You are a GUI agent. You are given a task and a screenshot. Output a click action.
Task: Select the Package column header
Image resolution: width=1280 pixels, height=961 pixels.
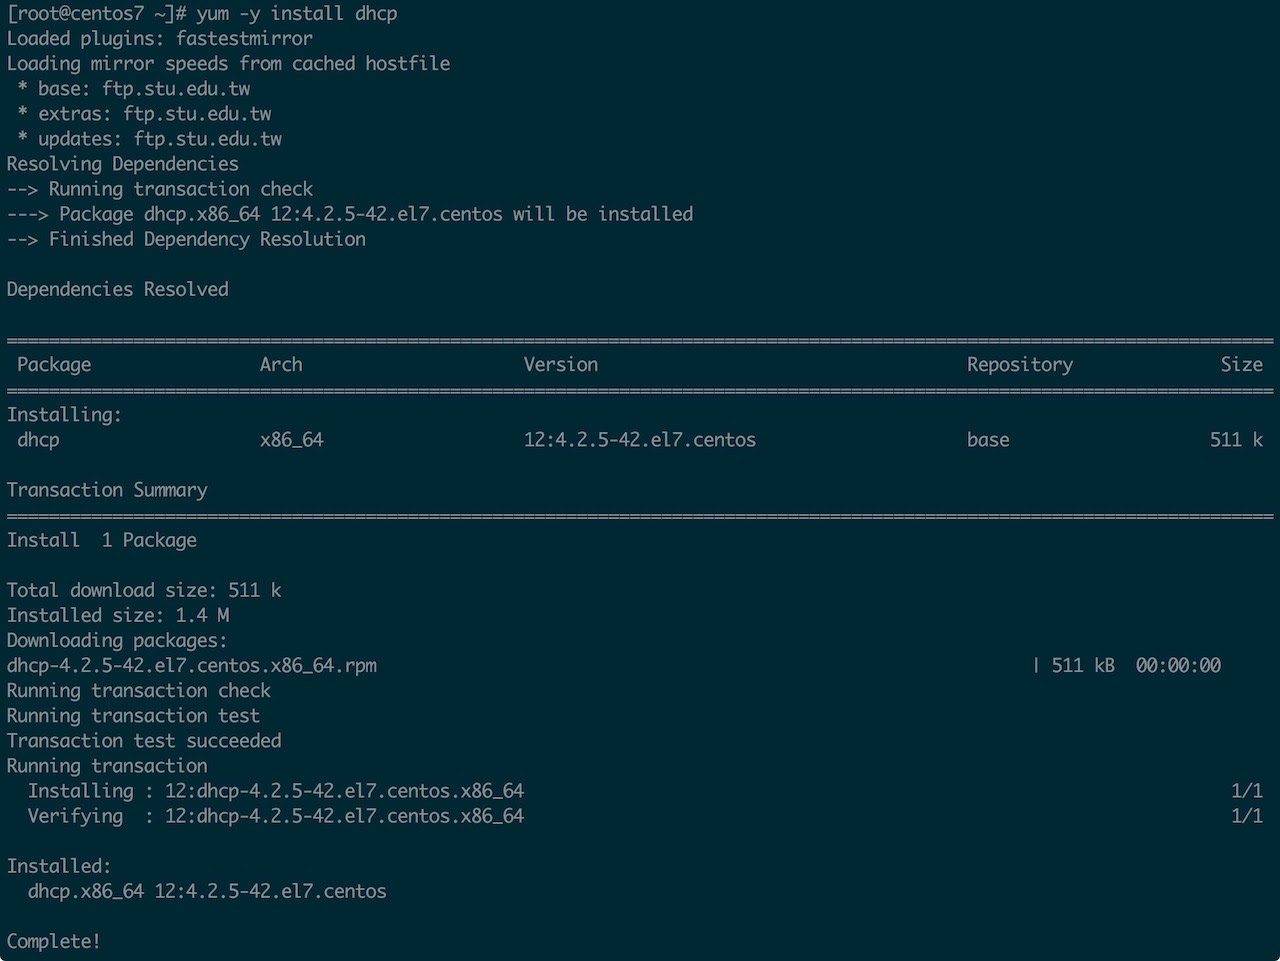(x=54, y=364)
